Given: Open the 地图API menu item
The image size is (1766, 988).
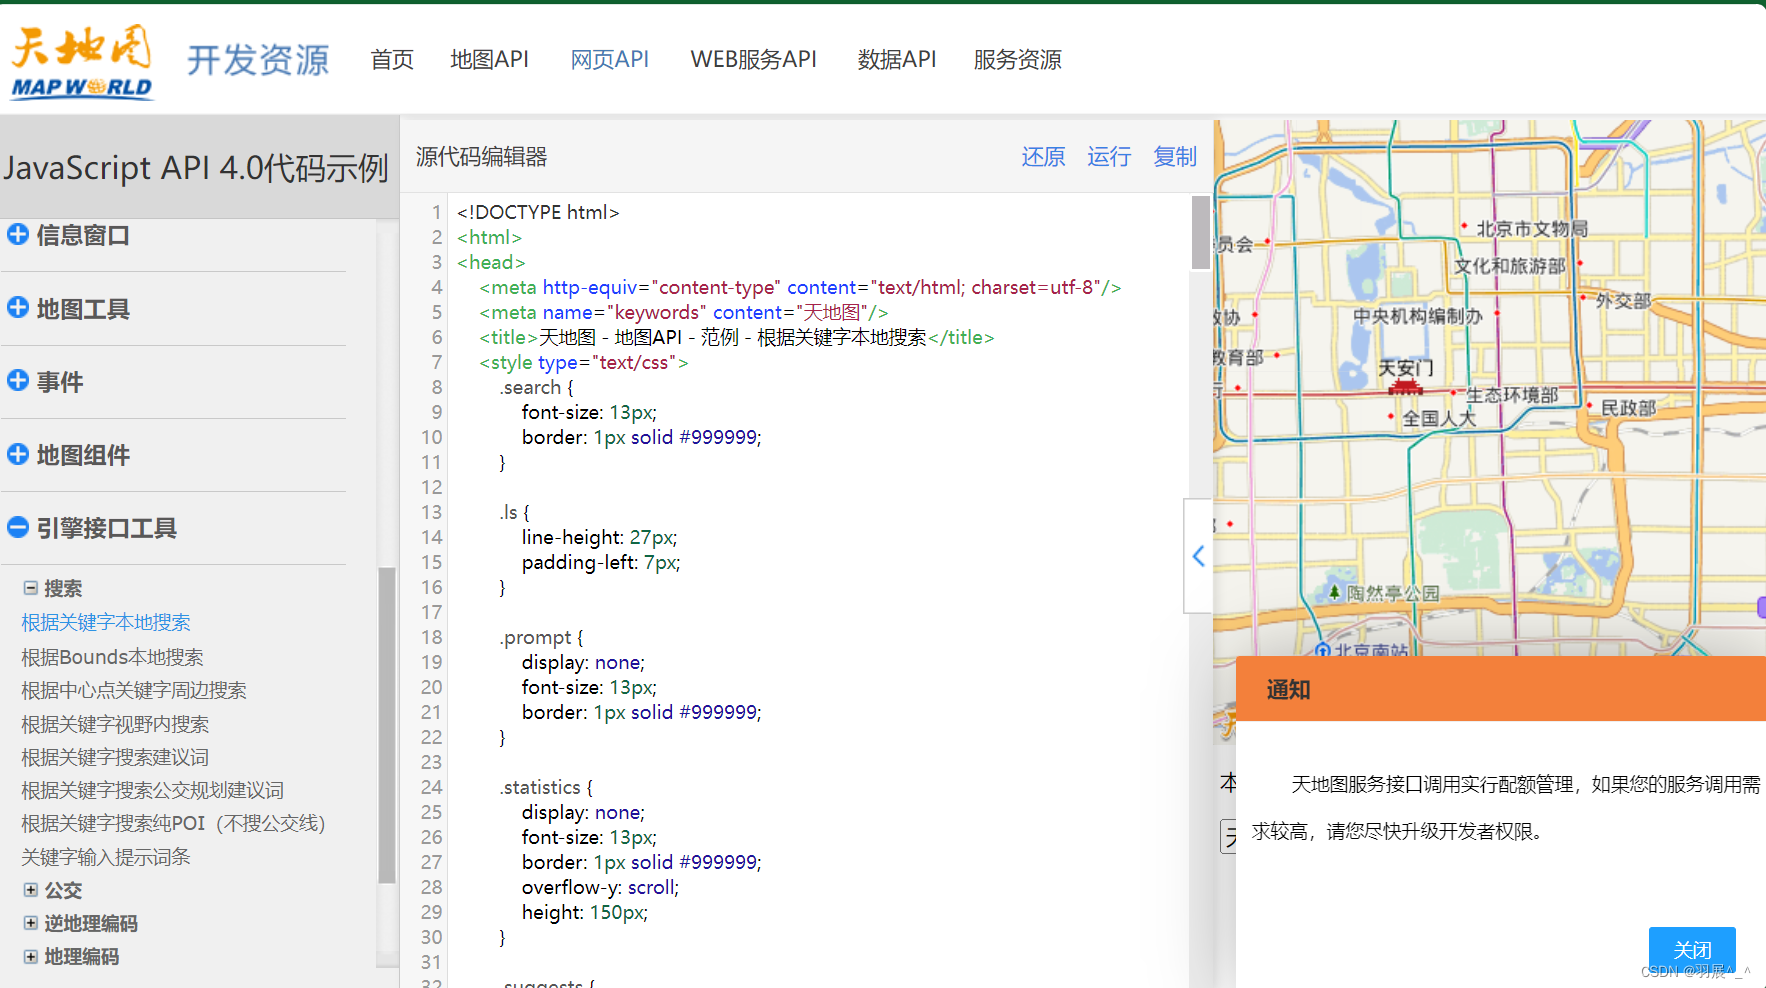Looking at the screenshot, I should pyautogui.click(x=489, y=60).
